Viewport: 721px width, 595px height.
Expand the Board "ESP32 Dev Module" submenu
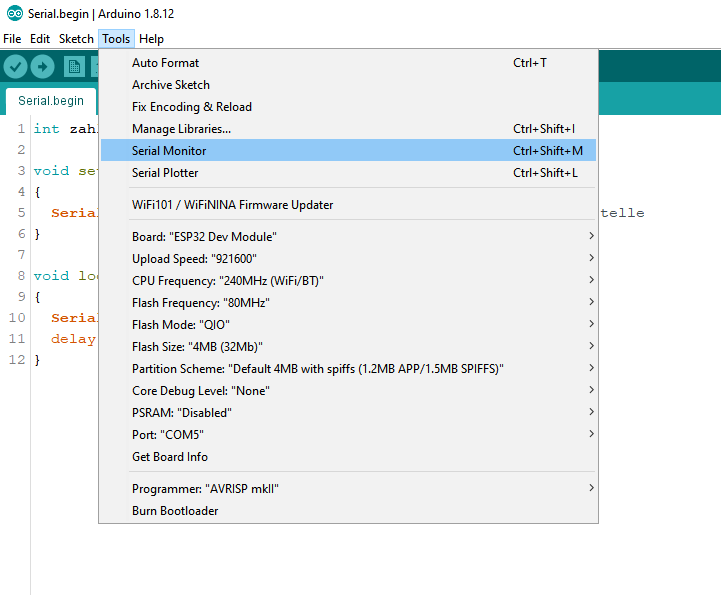tap(204, 237)
